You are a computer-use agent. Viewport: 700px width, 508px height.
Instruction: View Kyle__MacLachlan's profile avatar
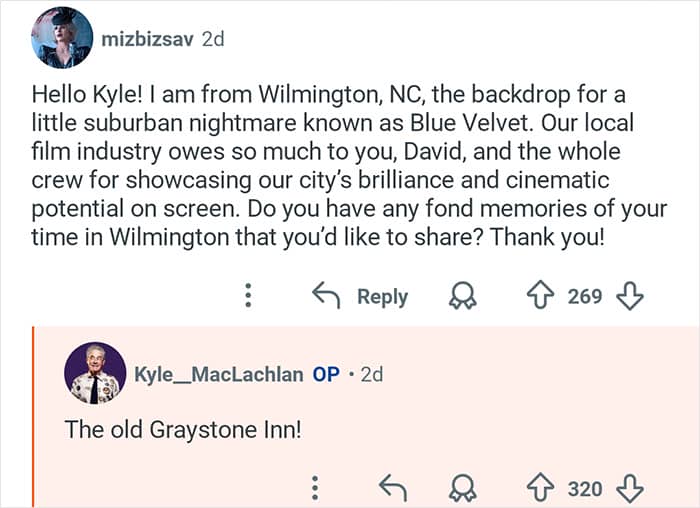click(x=94, y=374)
